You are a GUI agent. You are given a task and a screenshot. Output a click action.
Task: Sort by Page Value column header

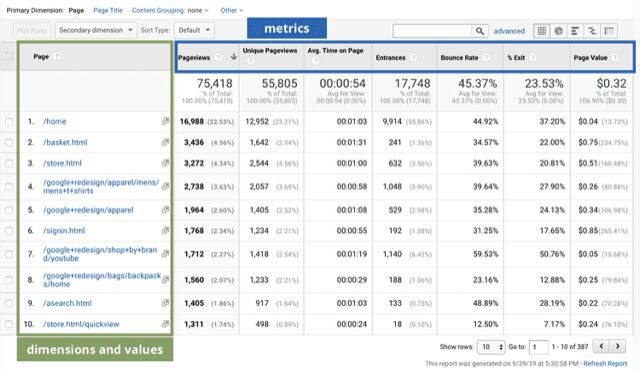click(x=590, y=58)
